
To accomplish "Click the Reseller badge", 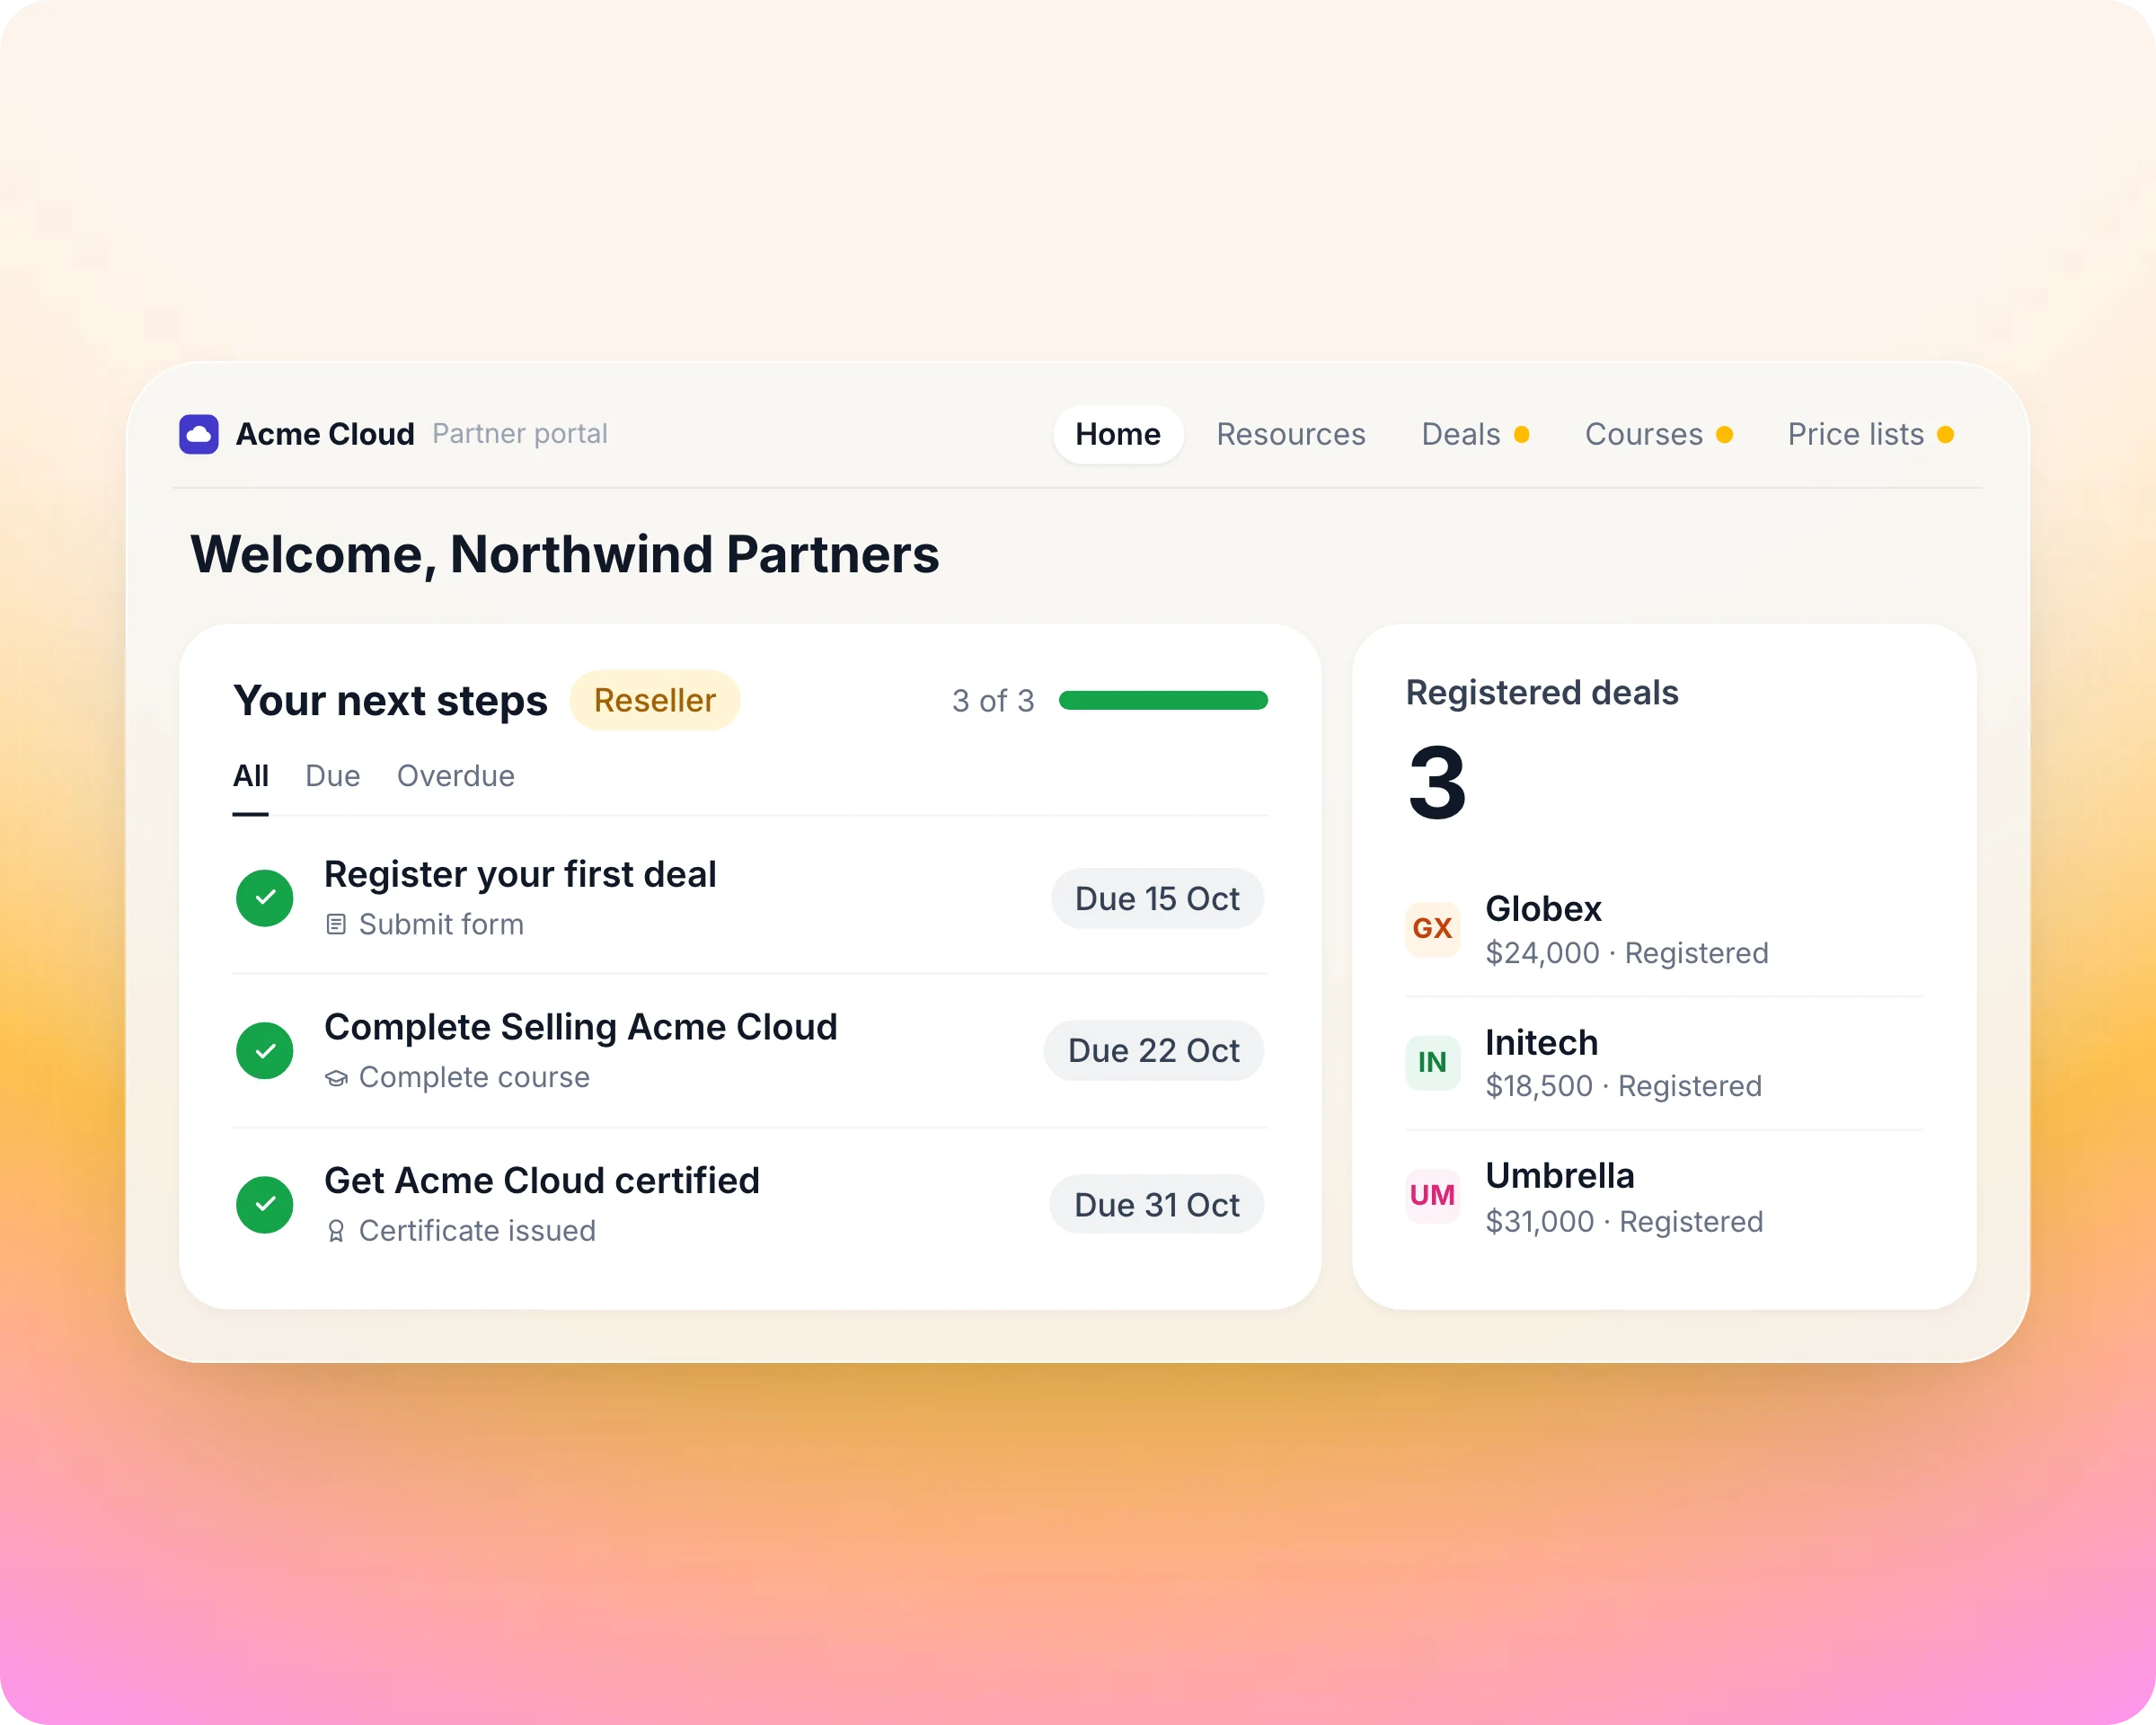I will (x=655, y=700).
